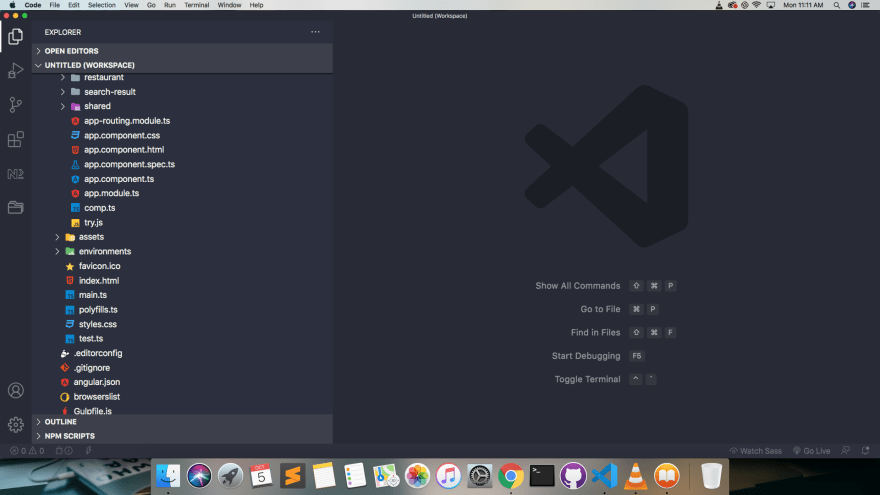Screen dimensions: 880x495
Task: Open Photos app from the dock
Action: click(417, 476)
